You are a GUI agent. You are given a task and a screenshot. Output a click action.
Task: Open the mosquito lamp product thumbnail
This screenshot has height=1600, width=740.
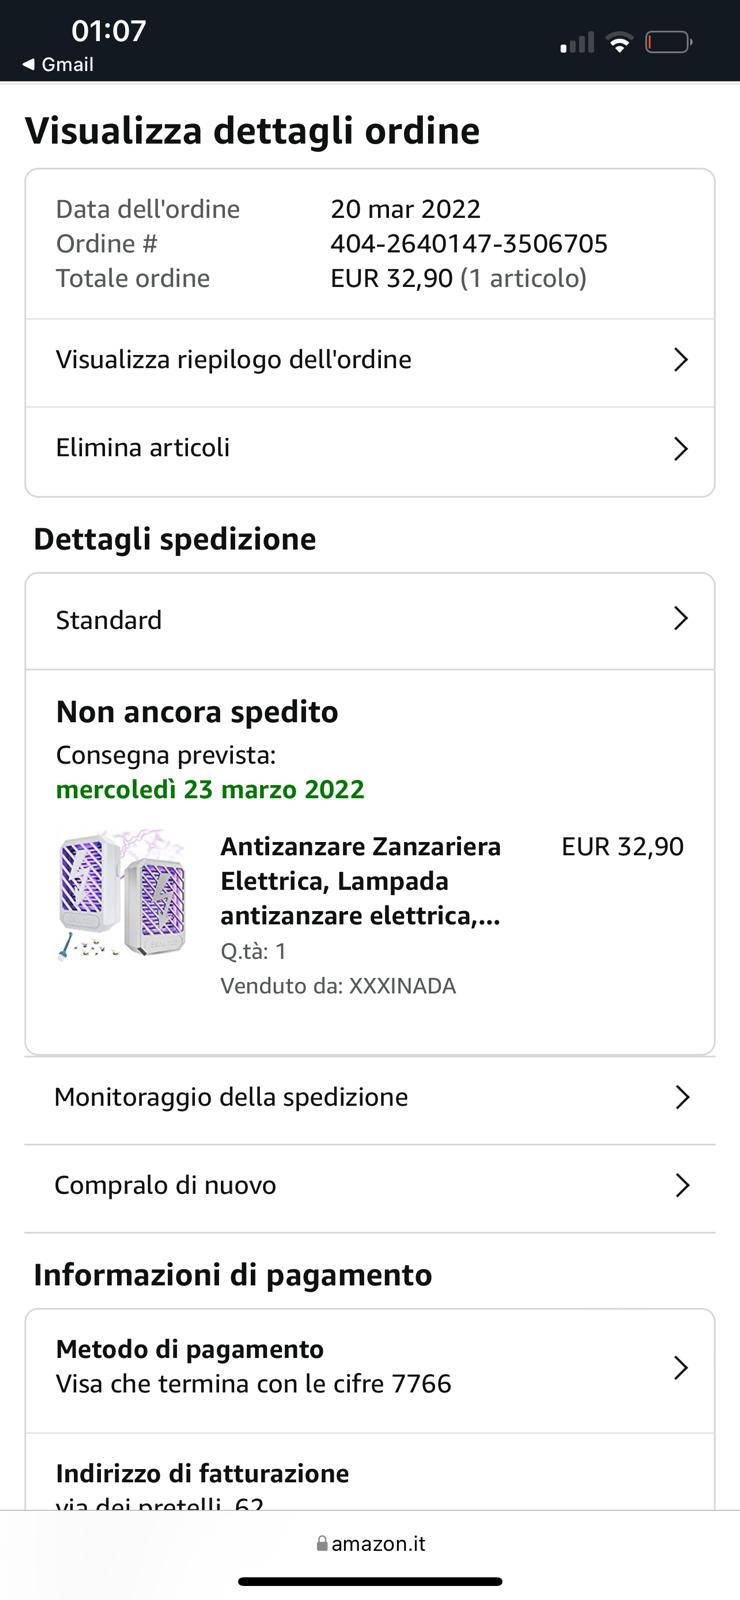tap(122, 896)
